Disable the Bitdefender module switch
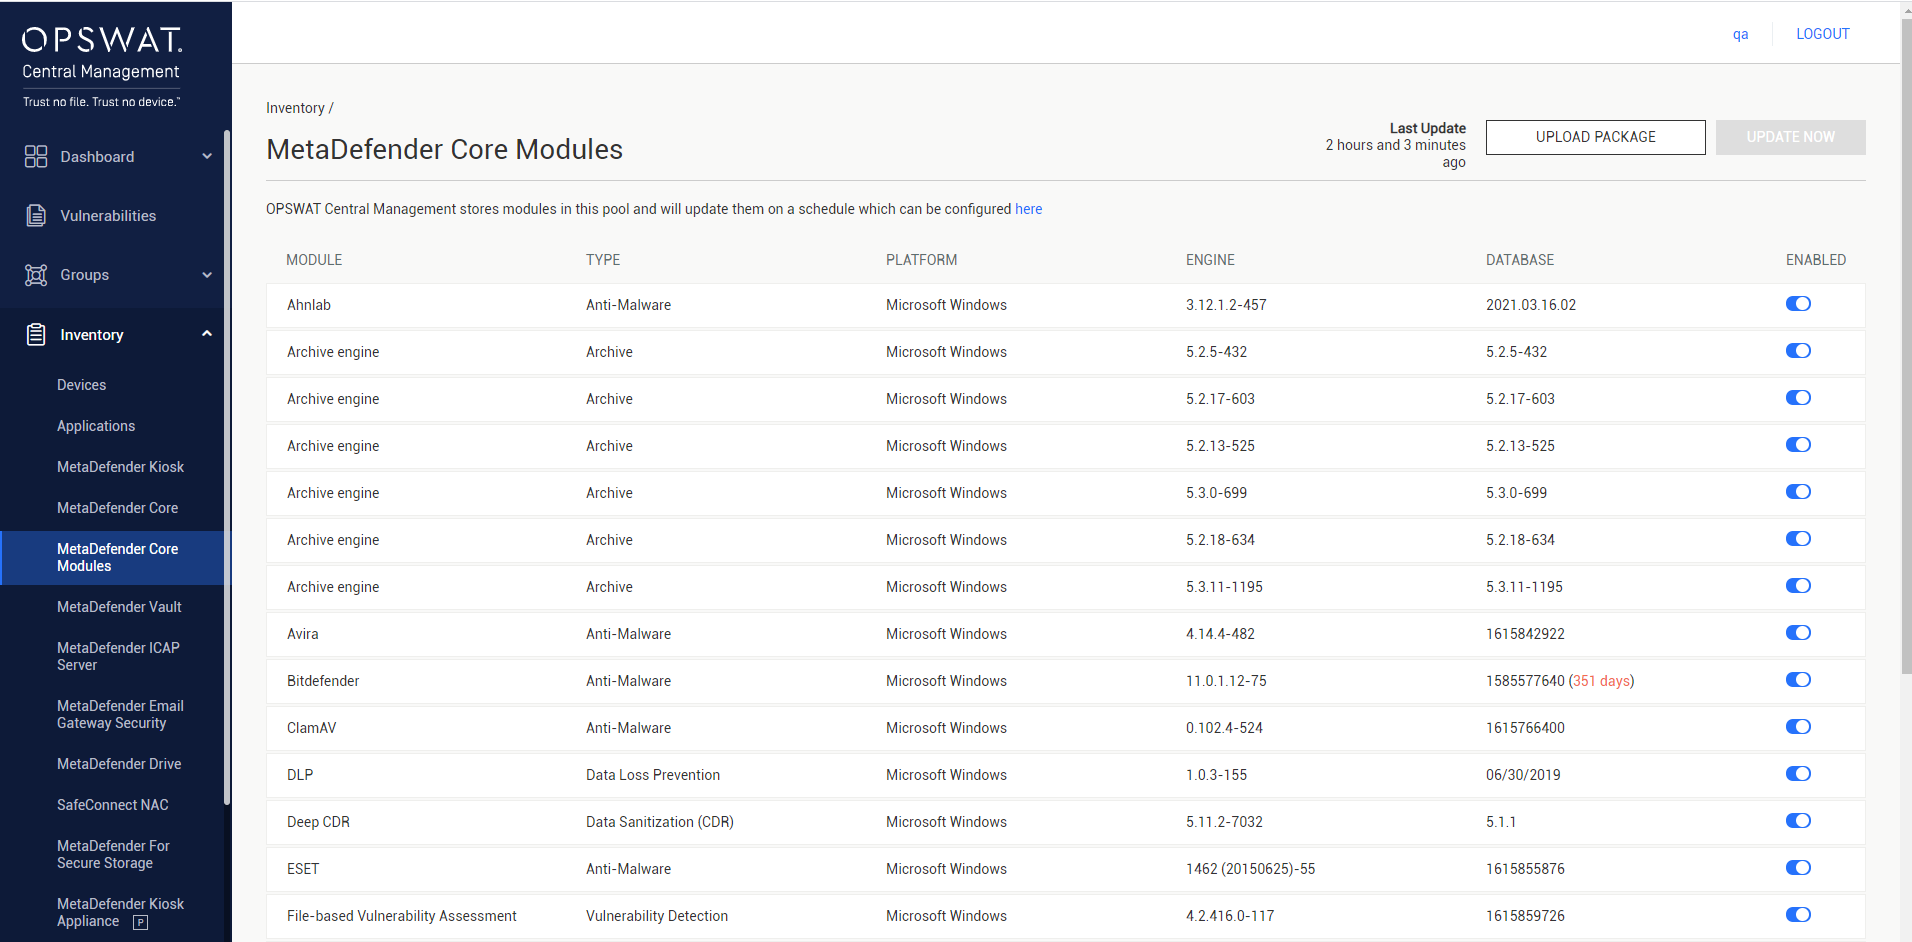This screenshot has width=1912, height=942. 1798,680
